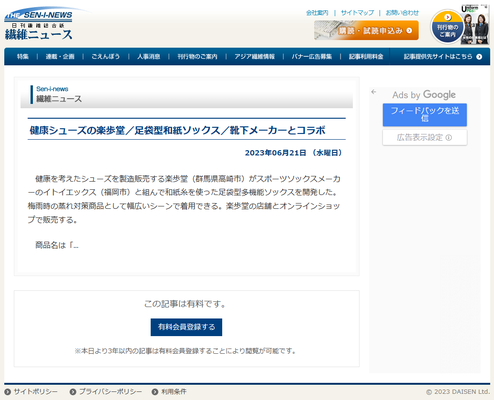Open the サイトマップ link
The width and height of the screenshot is (494, 400).
click(357, 13)
